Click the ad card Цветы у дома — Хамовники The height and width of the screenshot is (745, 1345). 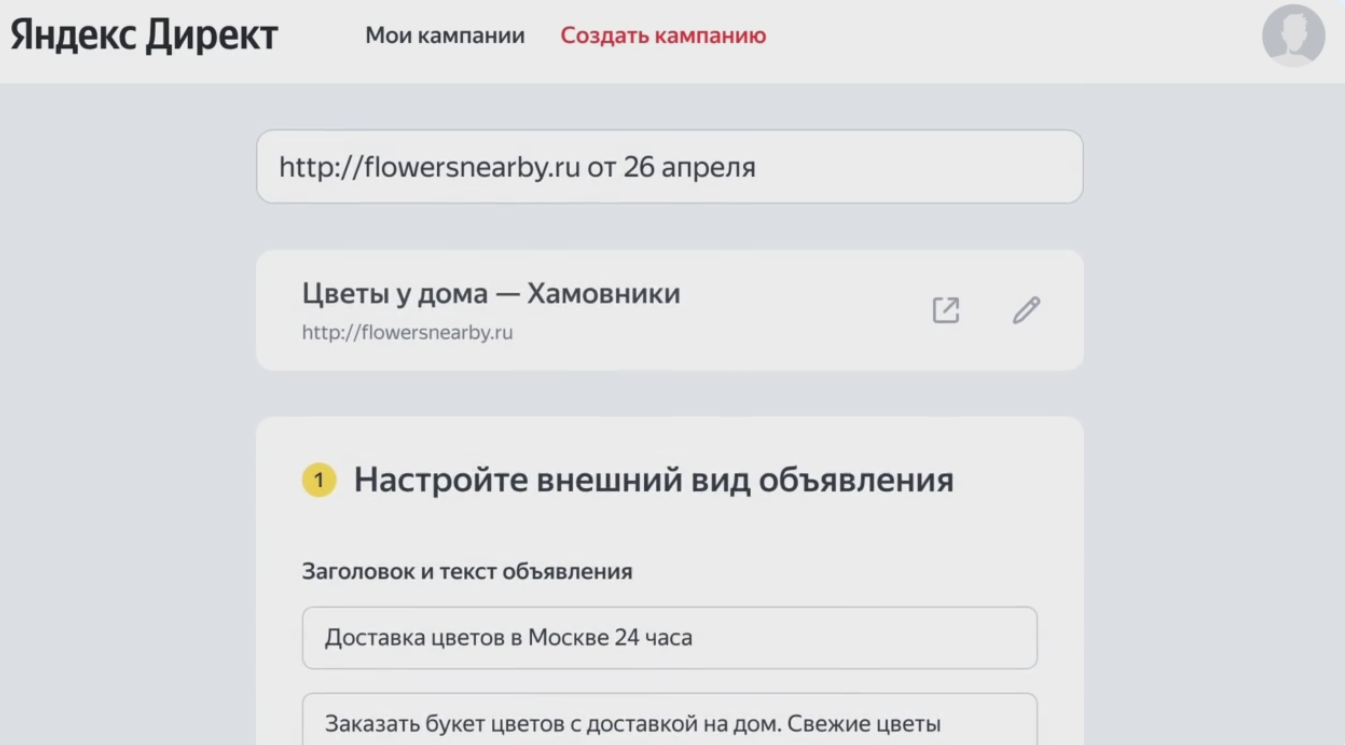click(670, 310)
